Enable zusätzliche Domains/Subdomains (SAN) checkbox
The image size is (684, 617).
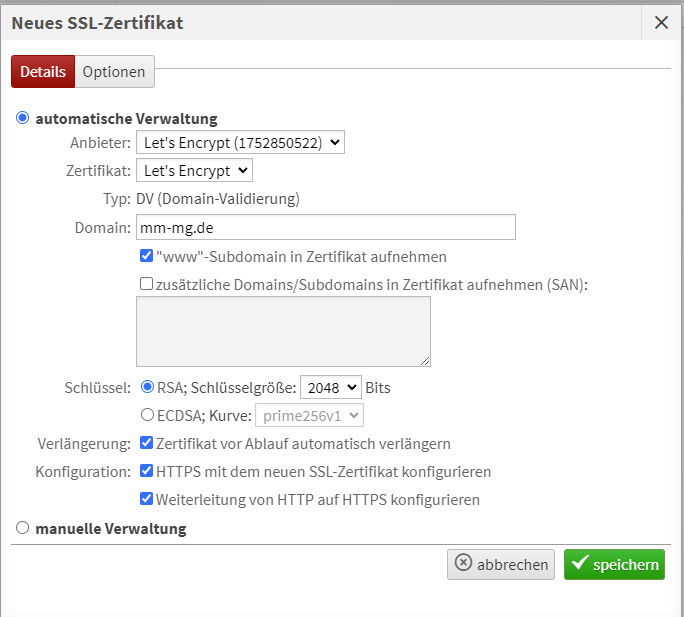pyautogui.click(x=147, y=284)
